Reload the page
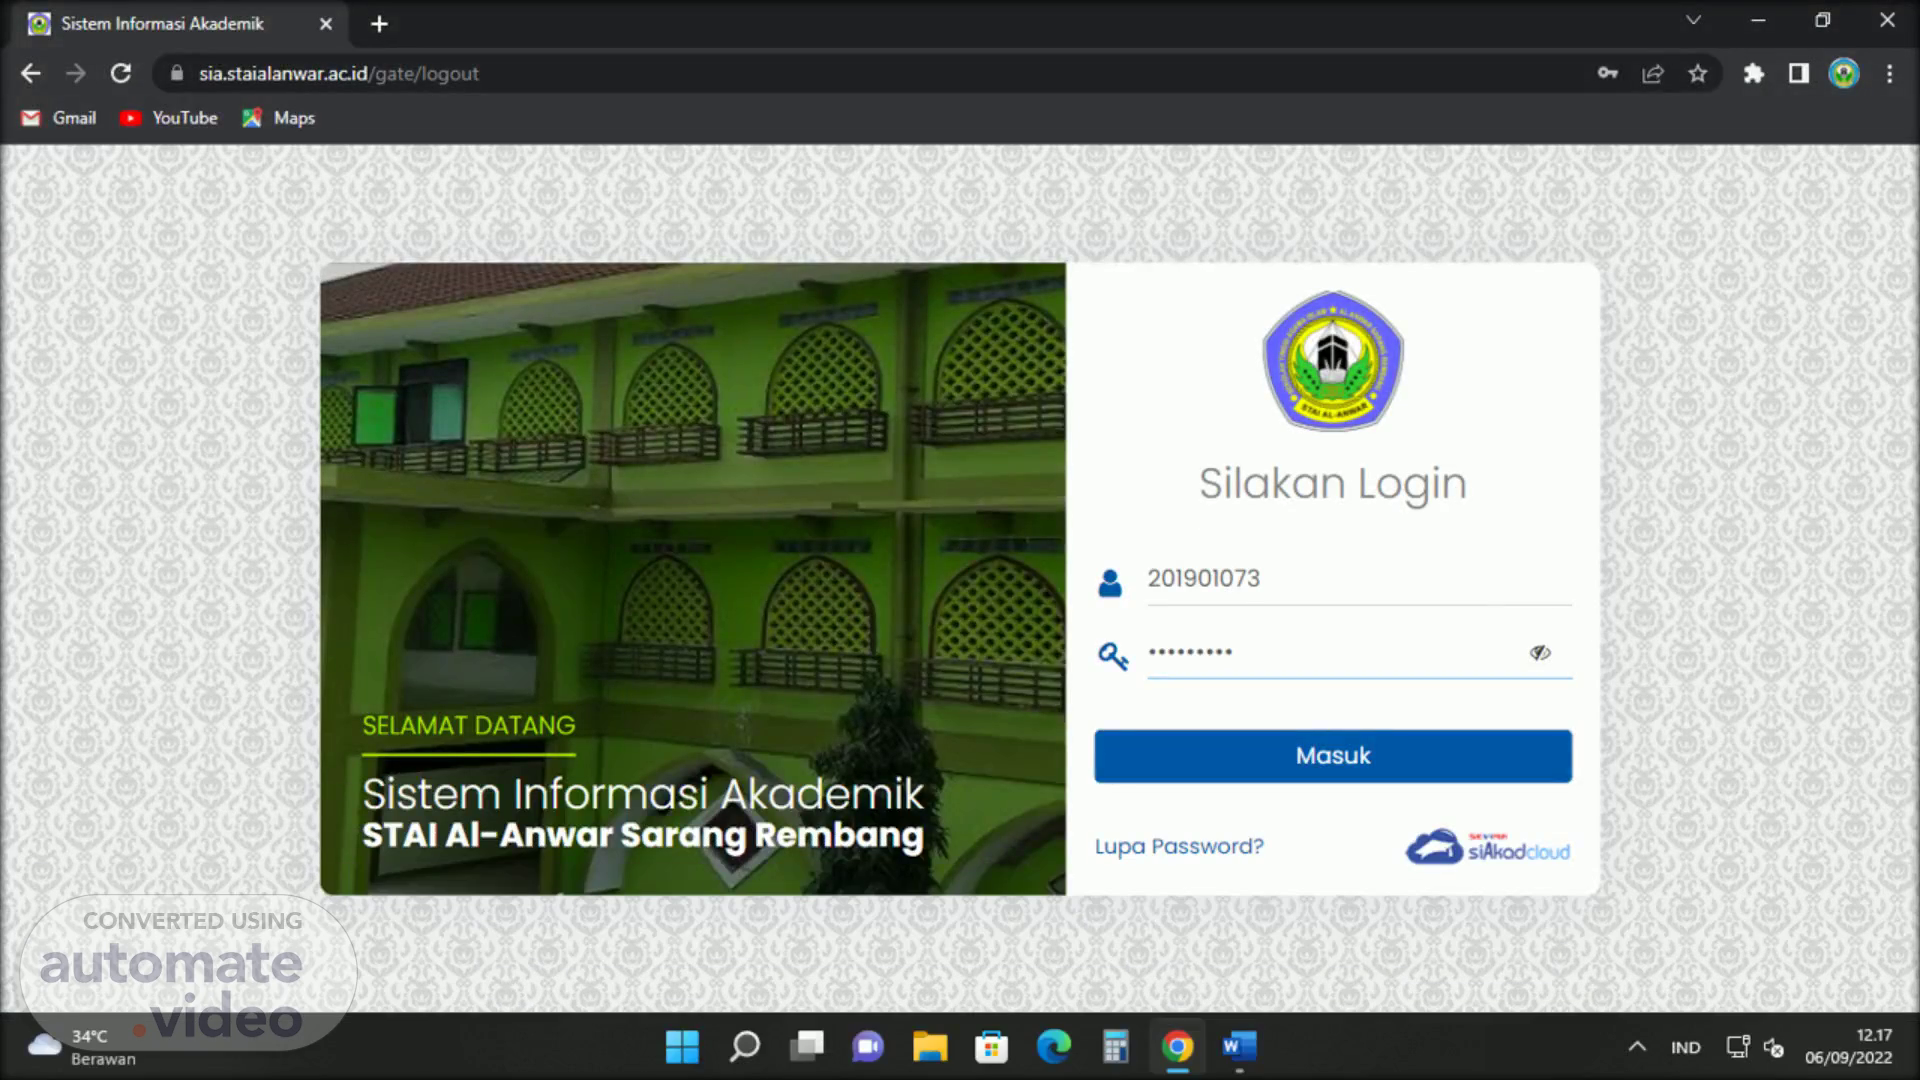Viewport: 1920px width, 1080px height. click(x=121, y=74)
